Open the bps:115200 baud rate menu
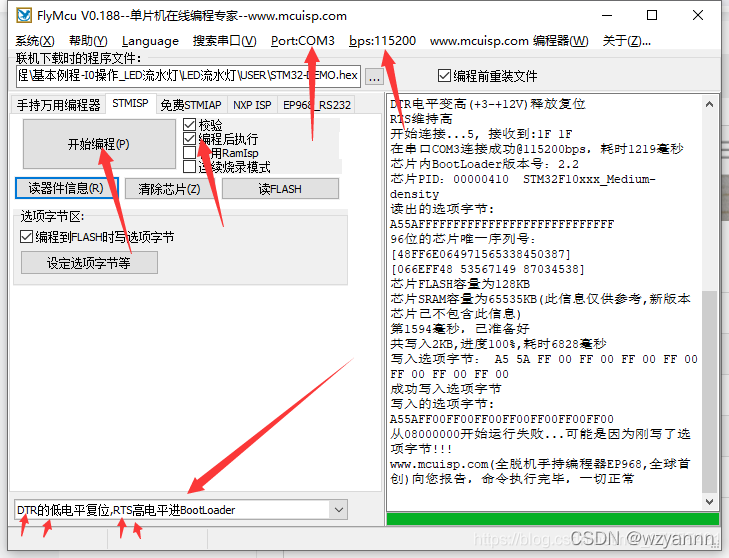This screenshot has height=558, width=729. click(x=382, y=41)
